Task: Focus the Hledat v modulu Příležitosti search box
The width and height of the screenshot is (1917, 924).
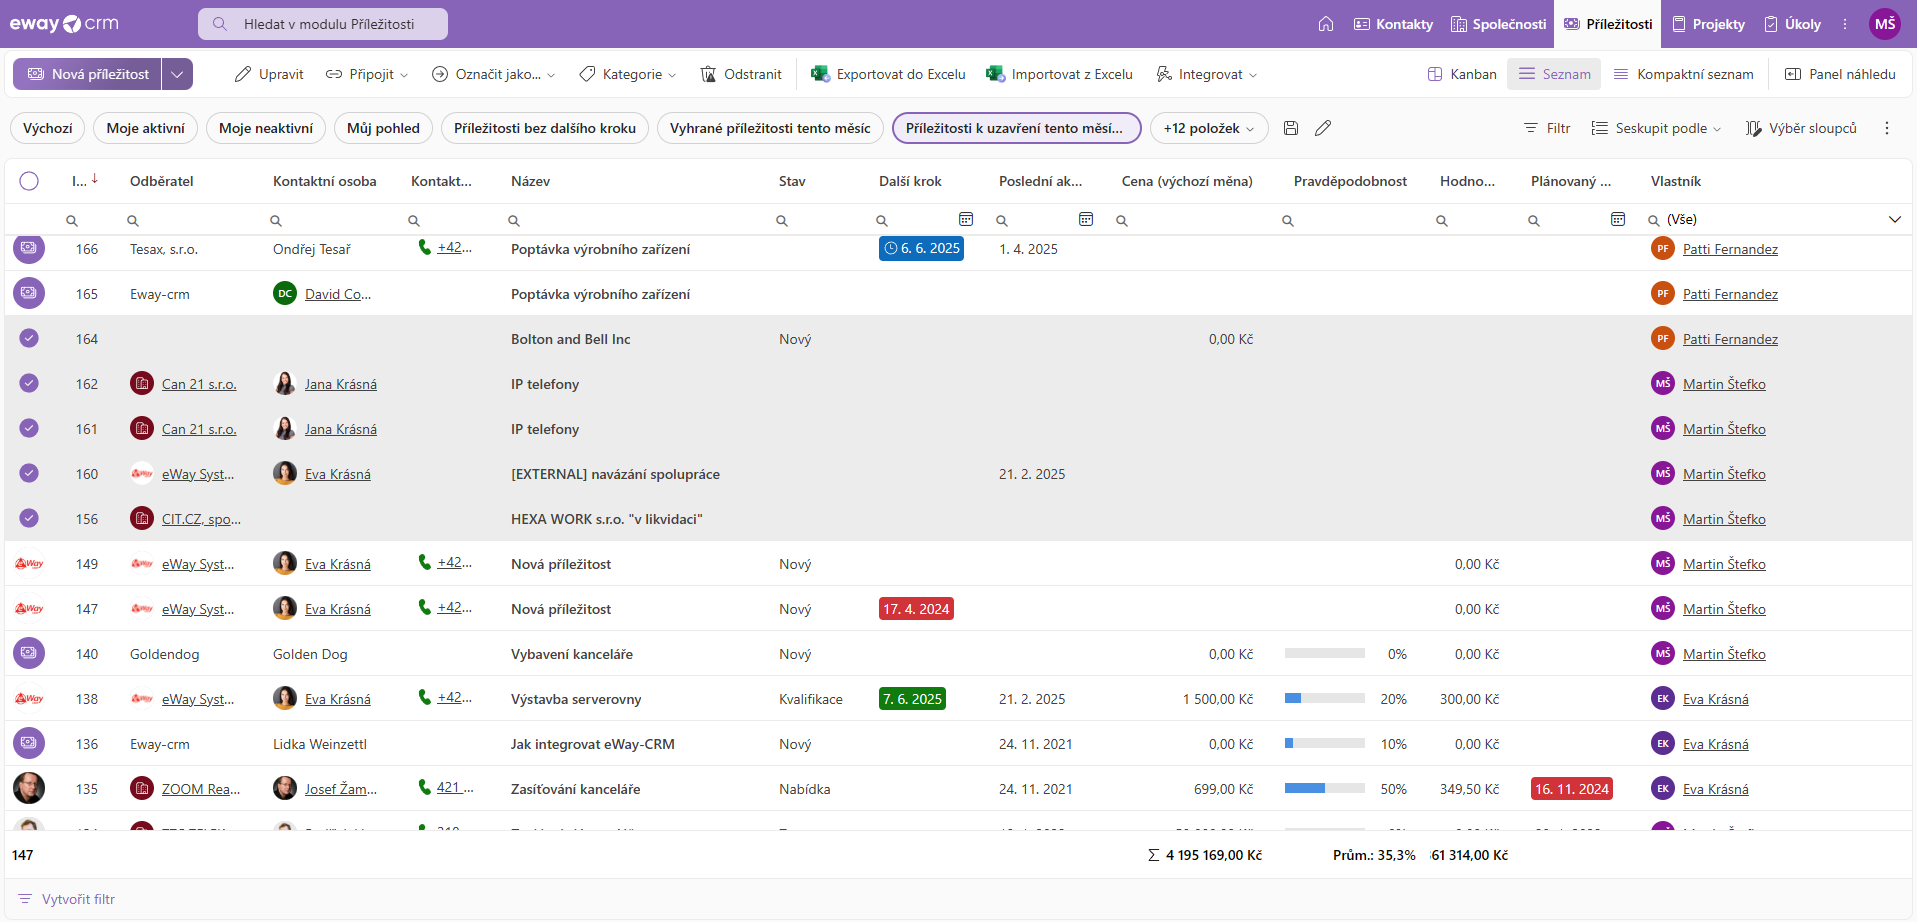Action: point(323,24)
